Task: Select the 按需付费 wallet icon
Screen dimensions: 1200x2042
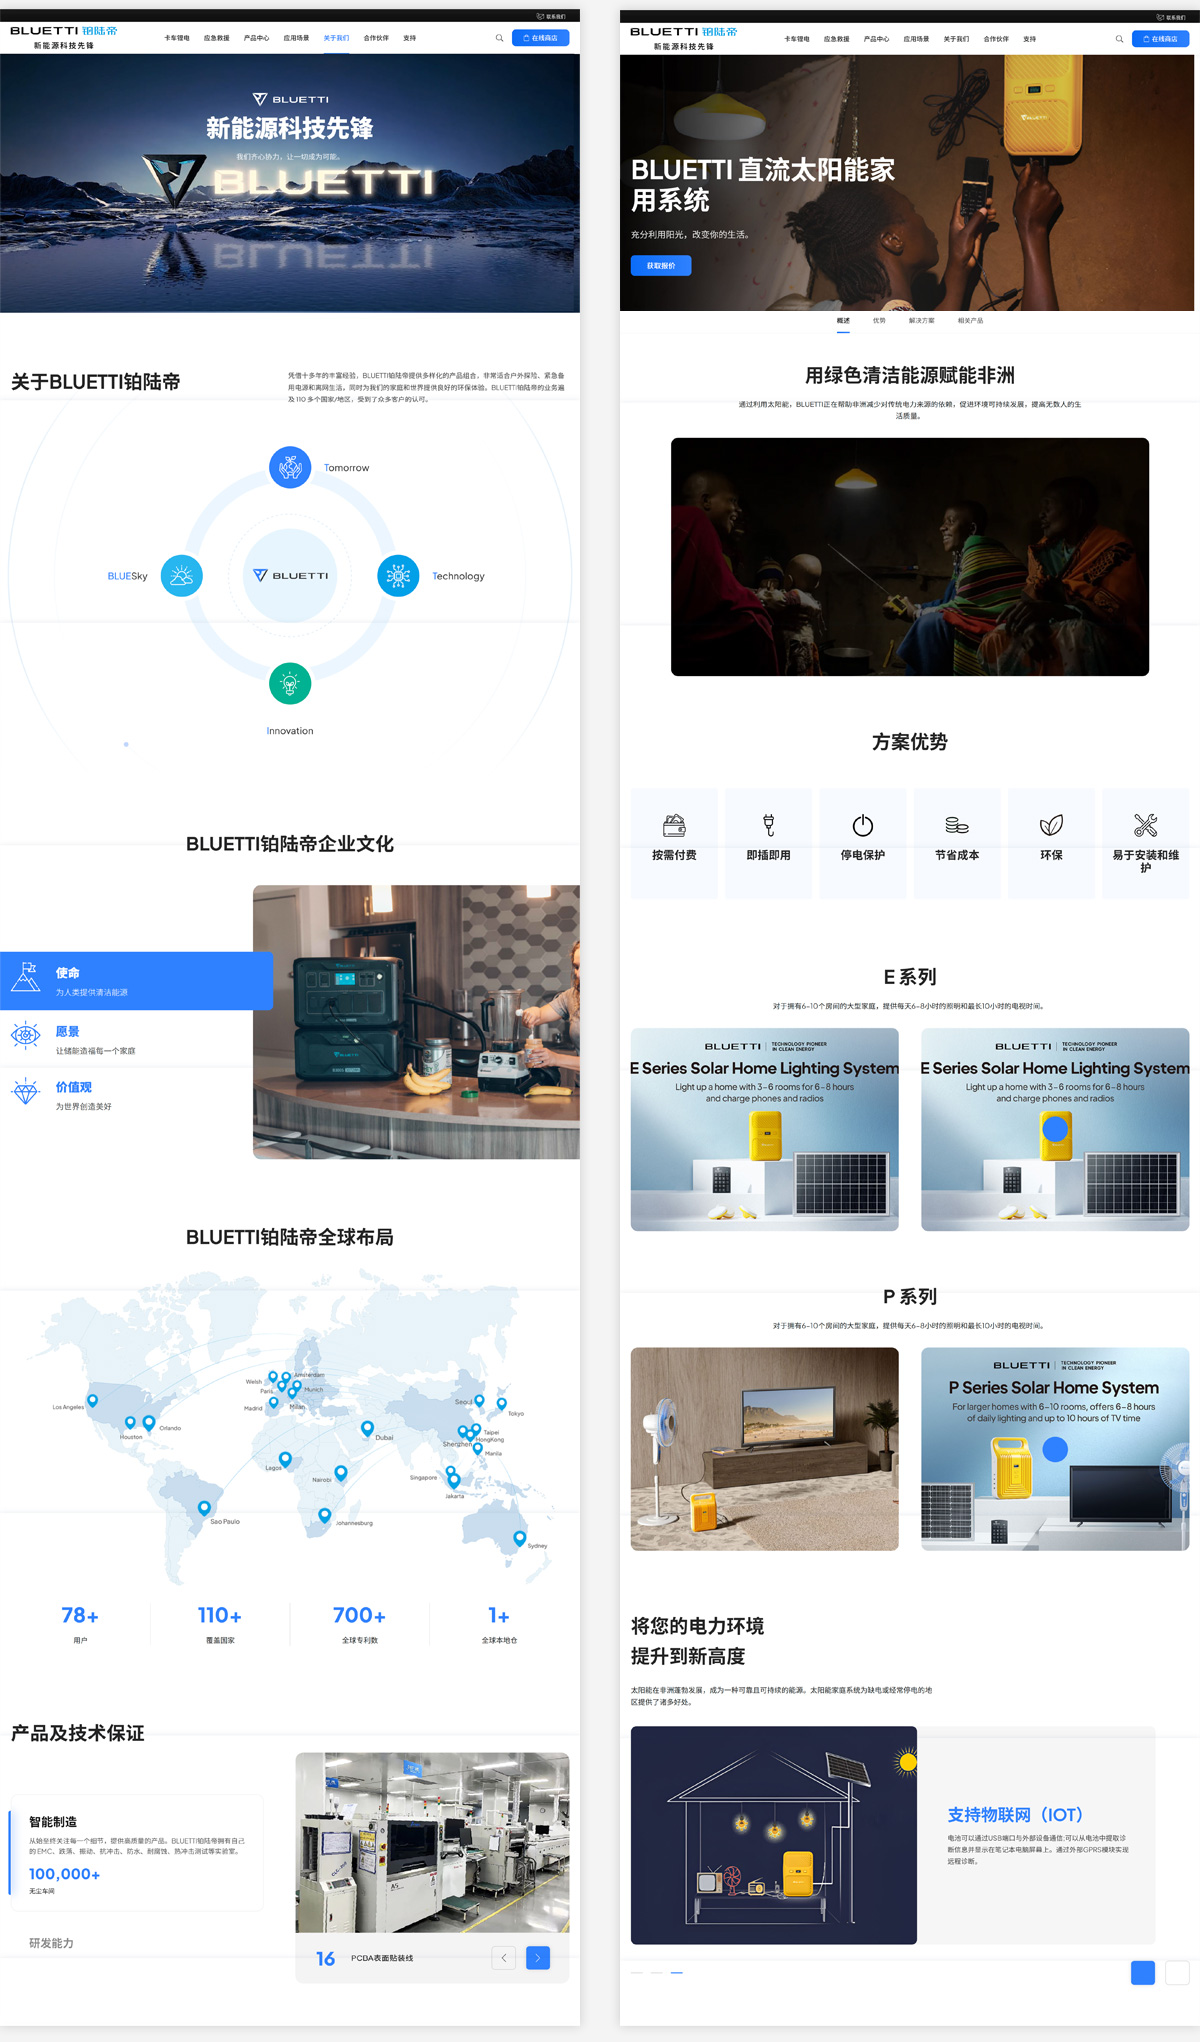Action: 674,825
